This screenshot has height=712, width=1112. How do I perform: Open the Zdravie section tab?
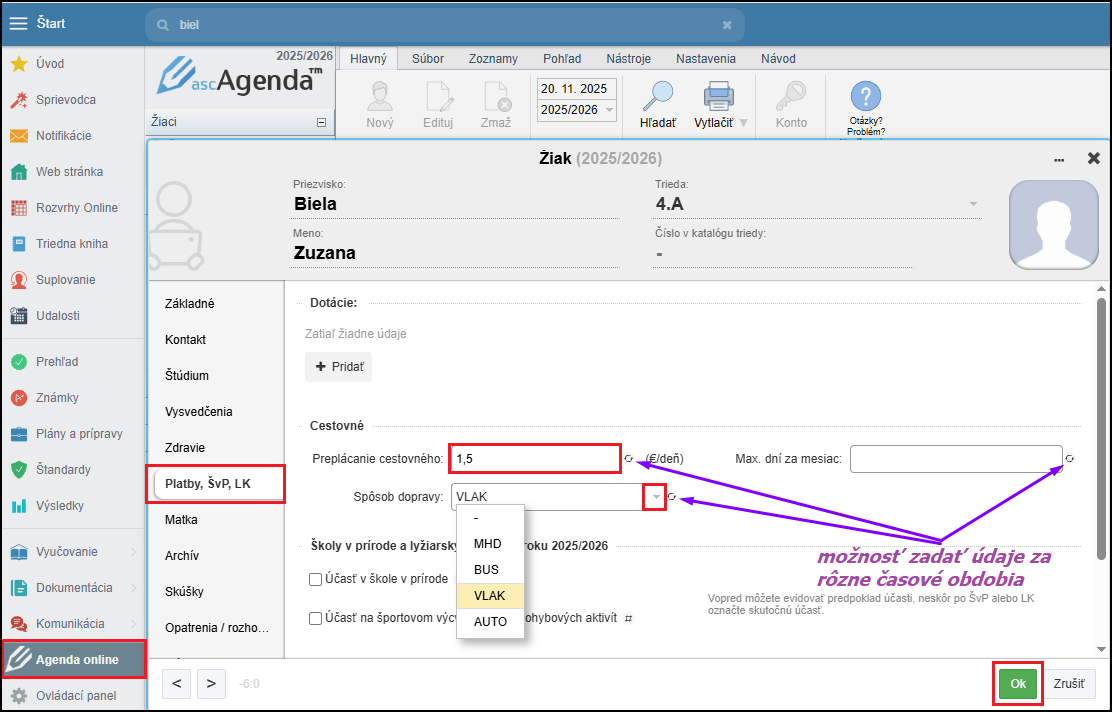(x=185, y=448)
